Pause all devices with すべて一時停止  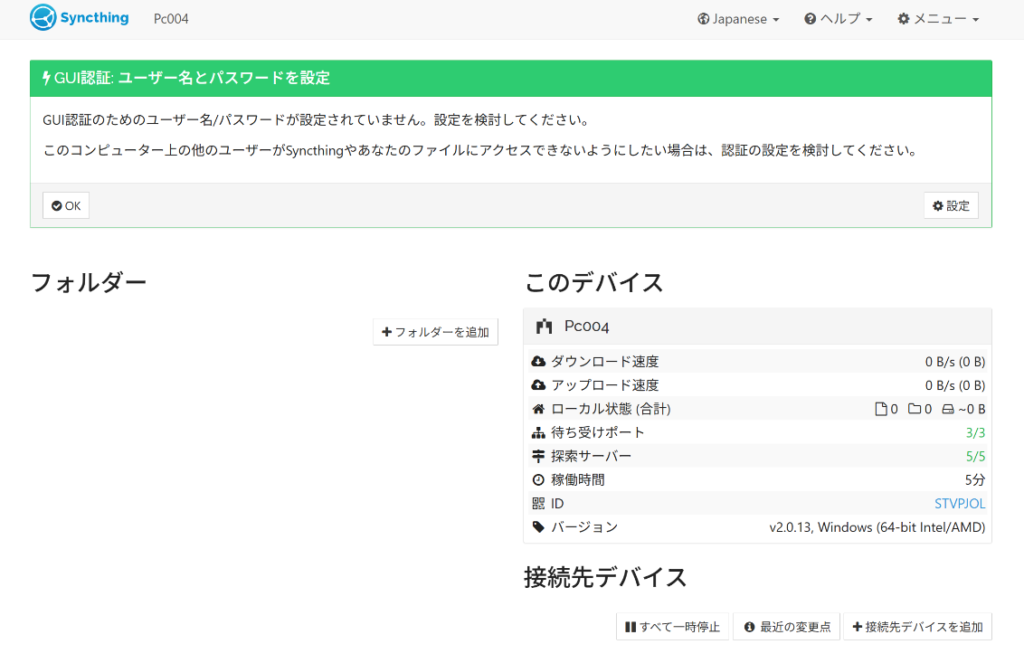672,627
